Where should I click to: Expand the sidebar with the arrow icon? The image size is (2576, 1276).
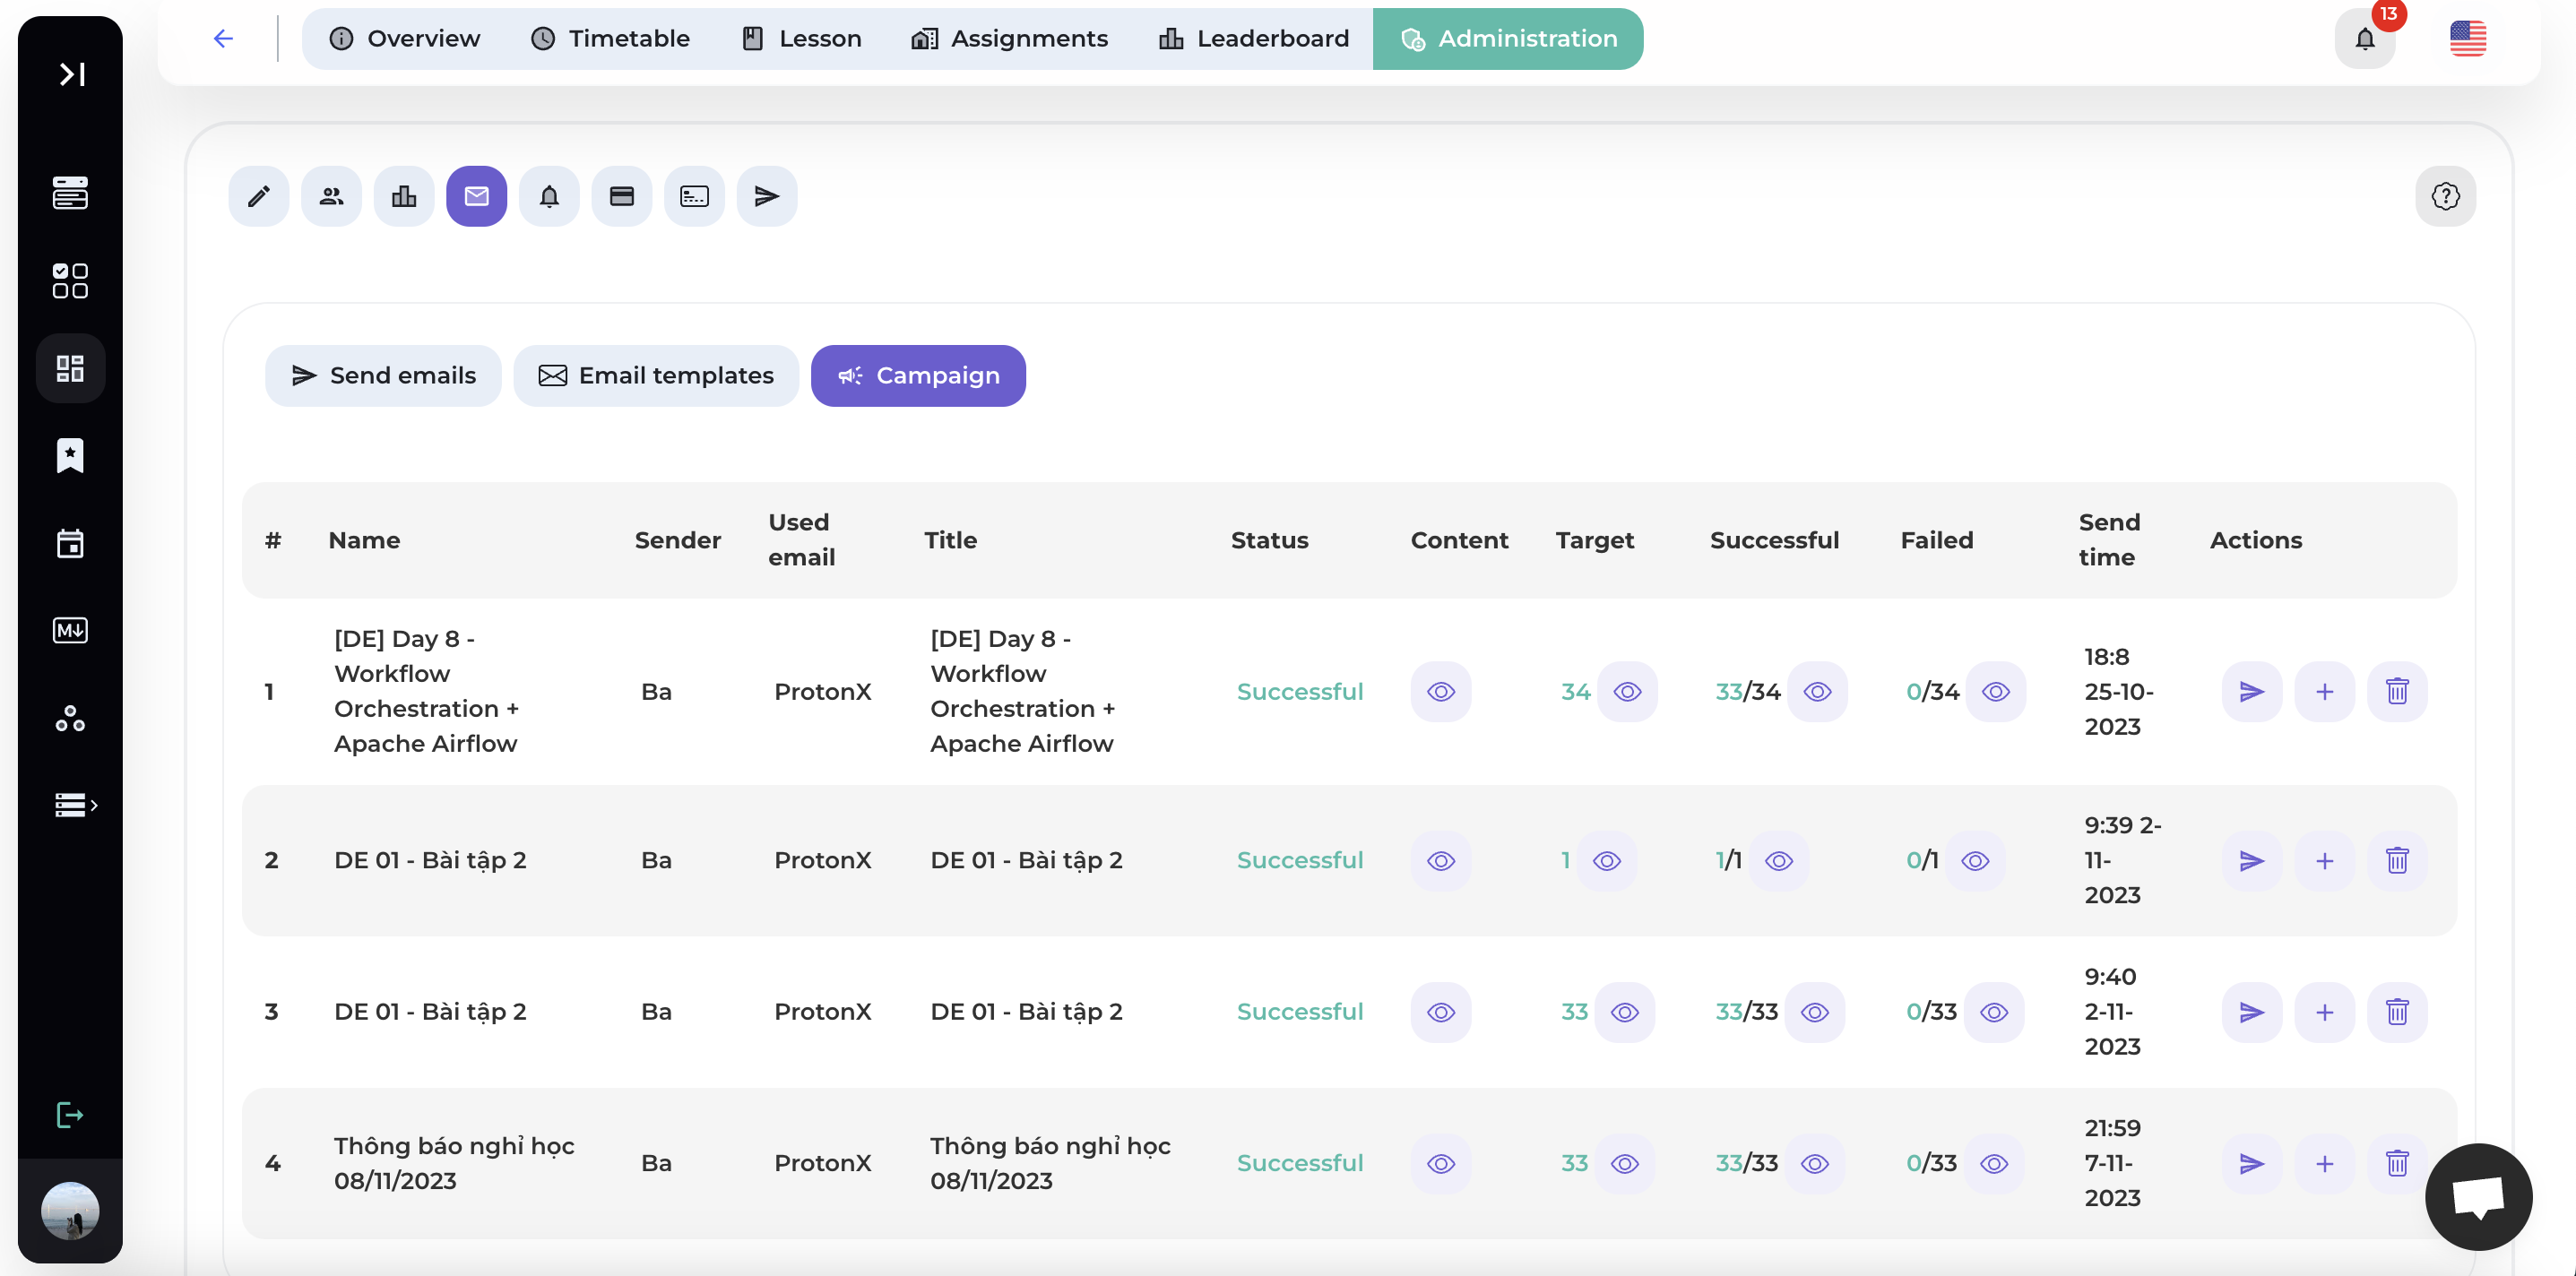pyautogui.click(x=71, y=74)
